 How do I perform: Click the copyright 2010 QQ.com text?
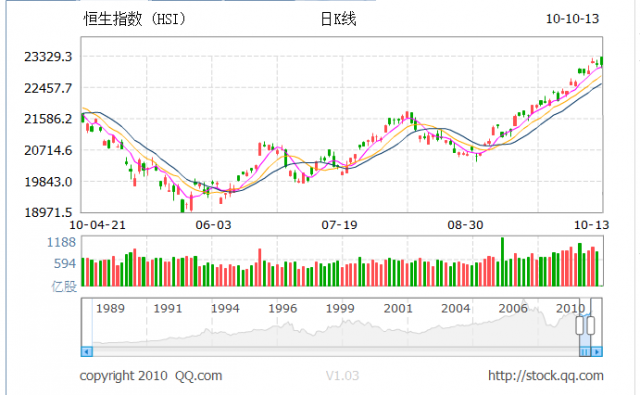click(151, 376)
